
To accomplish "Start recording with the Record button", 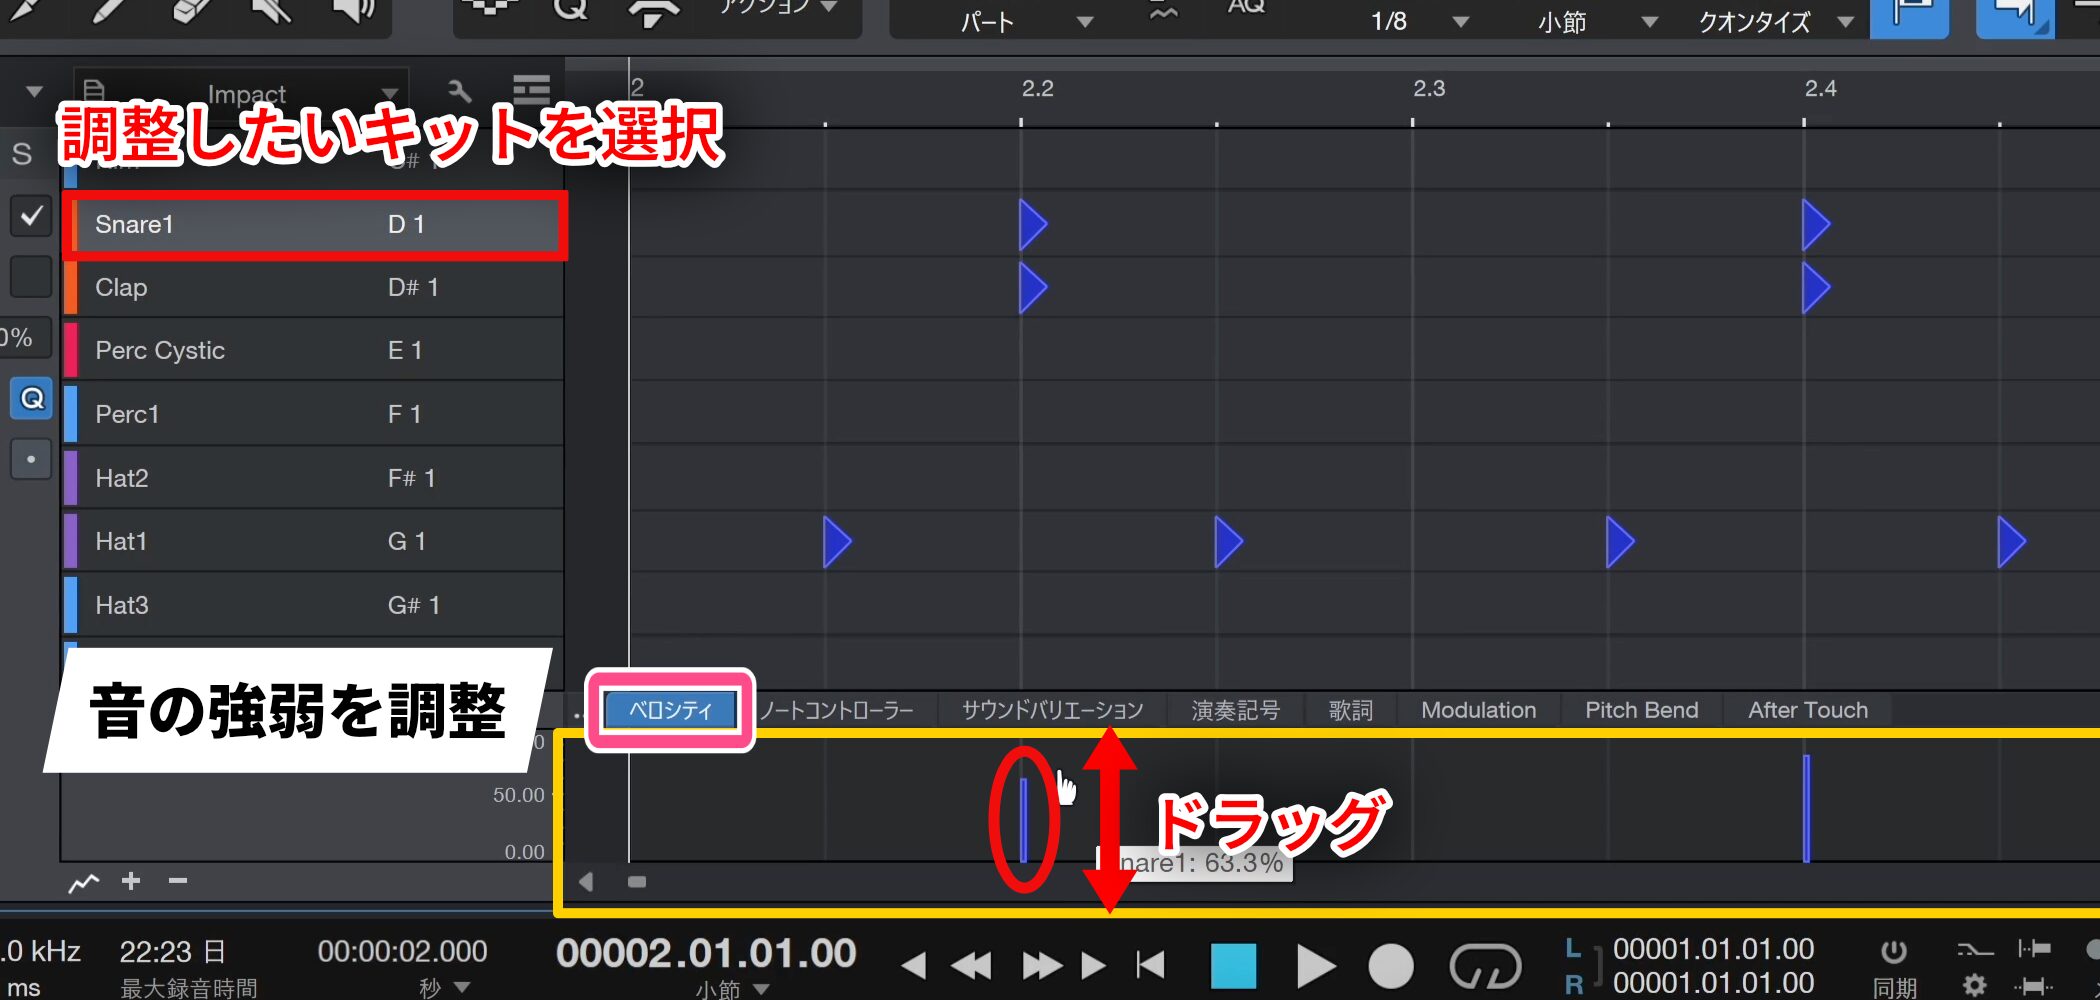I will click(x=1390, y=966).
